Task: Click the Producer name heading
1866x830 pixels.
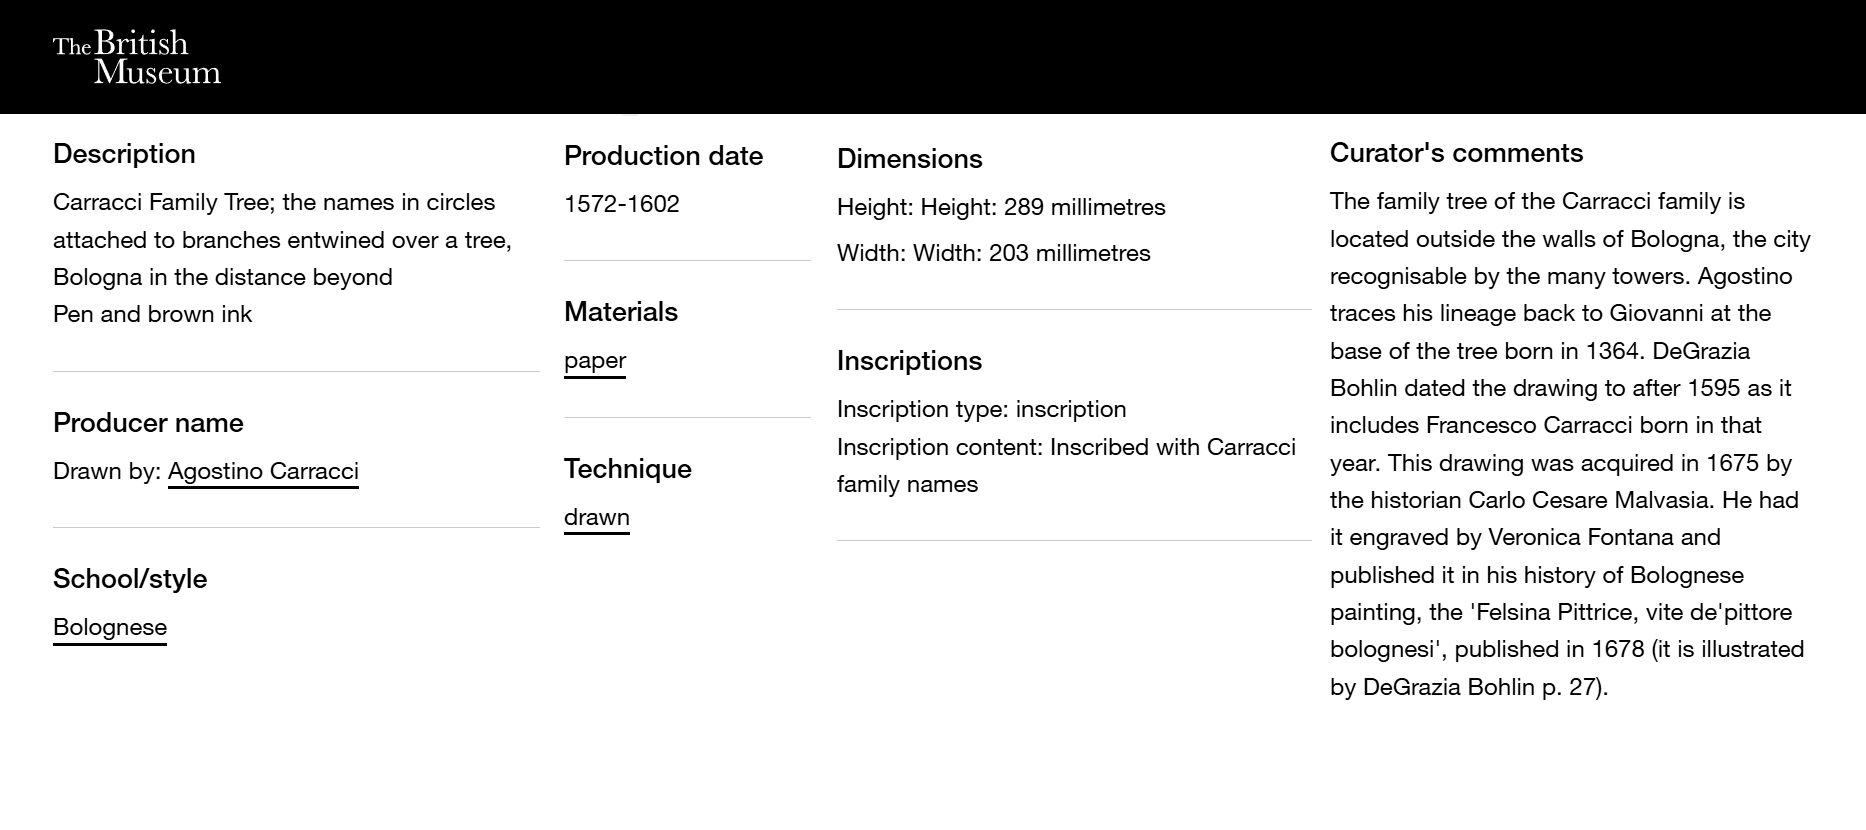Action: 148,423
